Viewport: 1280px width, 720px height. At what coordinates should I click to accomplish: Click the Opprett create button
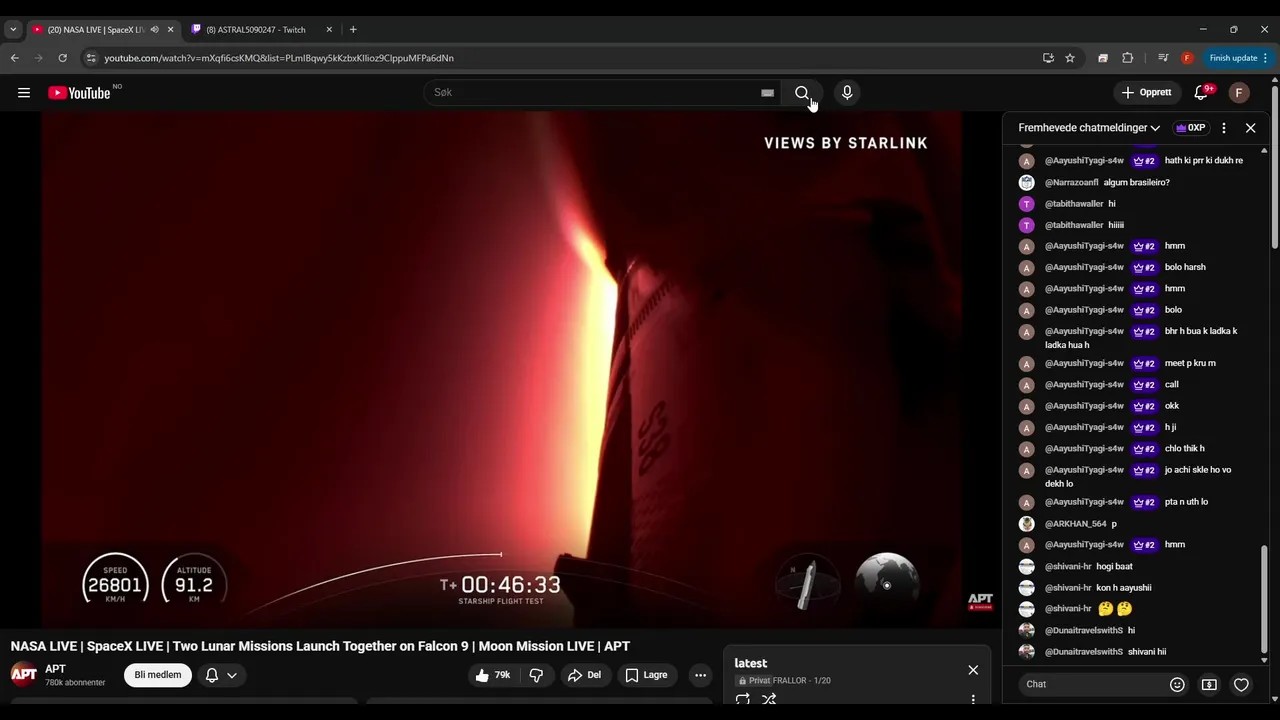point(1146,93)
